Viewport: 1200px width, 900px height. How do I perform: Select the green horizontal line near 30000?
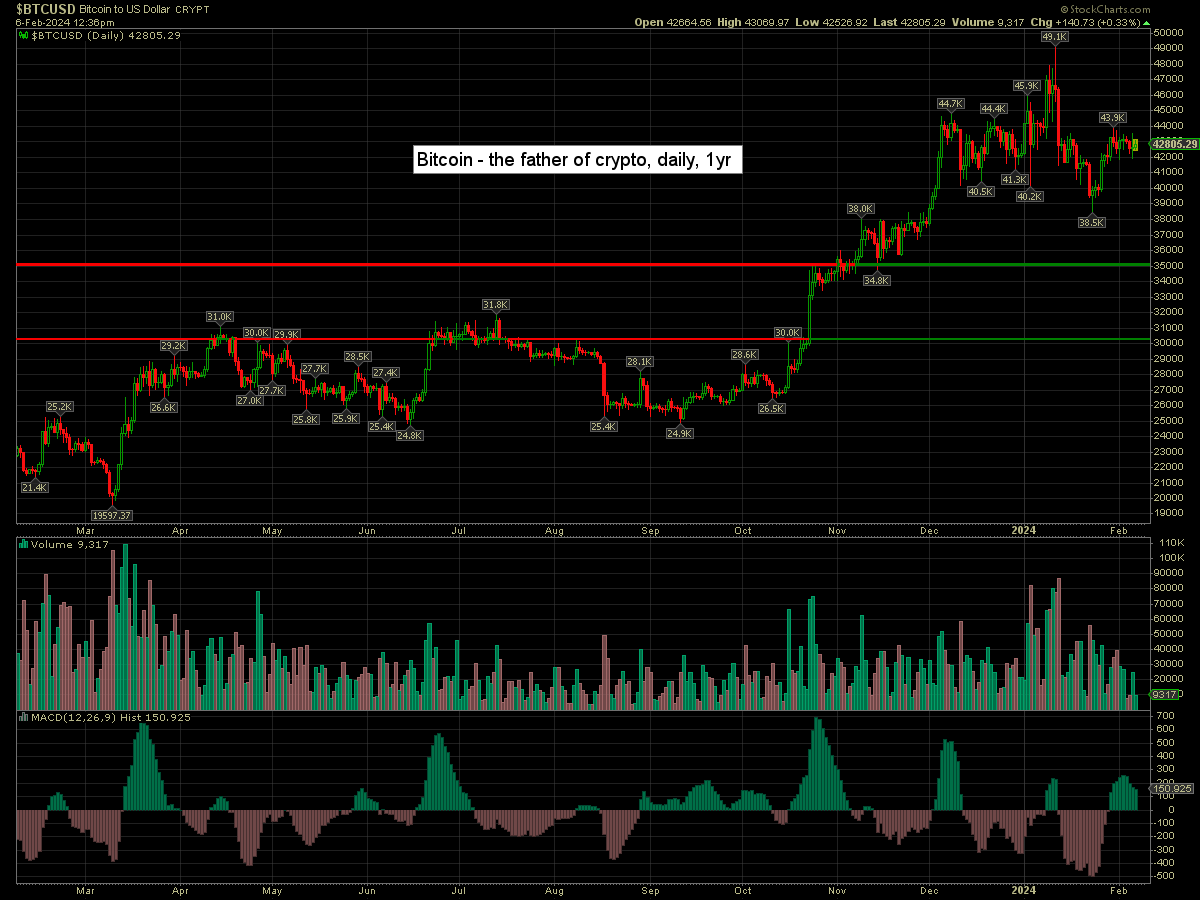[1000, 340]
